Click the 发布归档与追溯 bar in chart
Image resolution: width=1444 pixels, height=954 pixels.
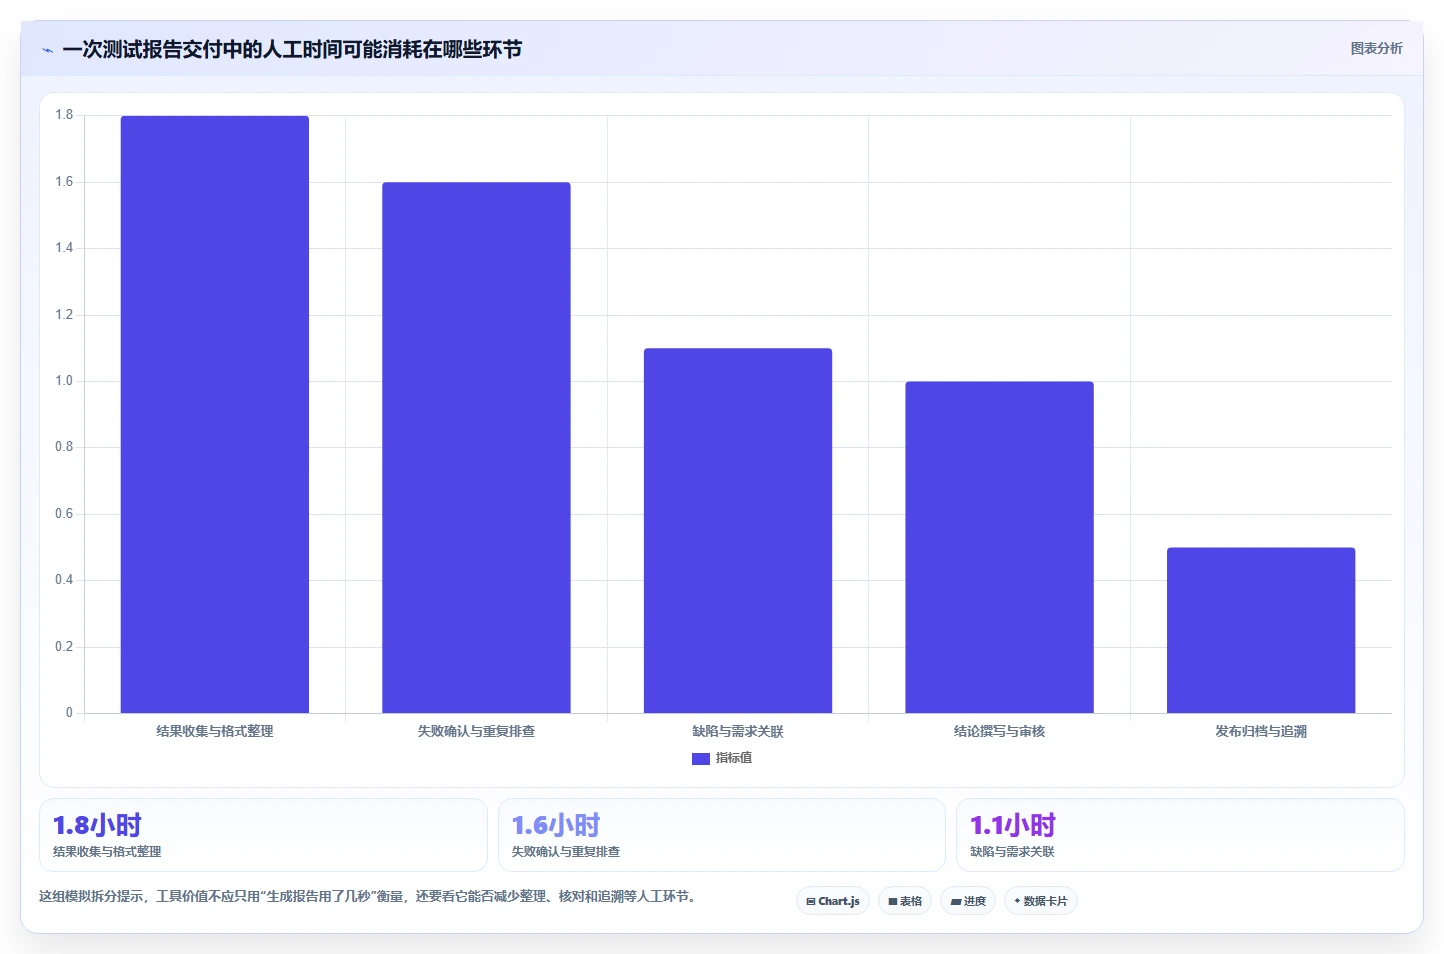click(x=1261, y=630)
